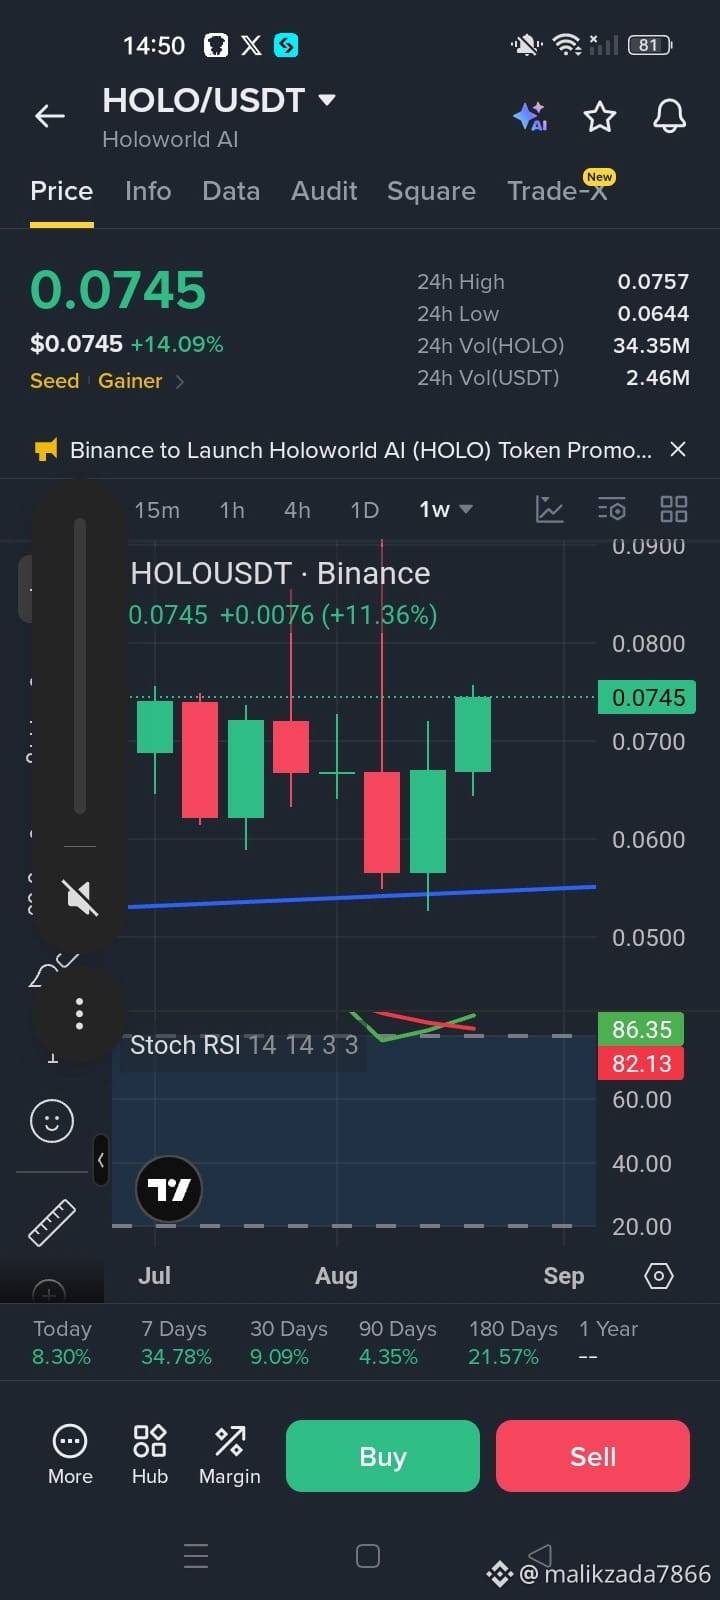Collapse the drawing toolbar arrow

tap(100, 1160)
